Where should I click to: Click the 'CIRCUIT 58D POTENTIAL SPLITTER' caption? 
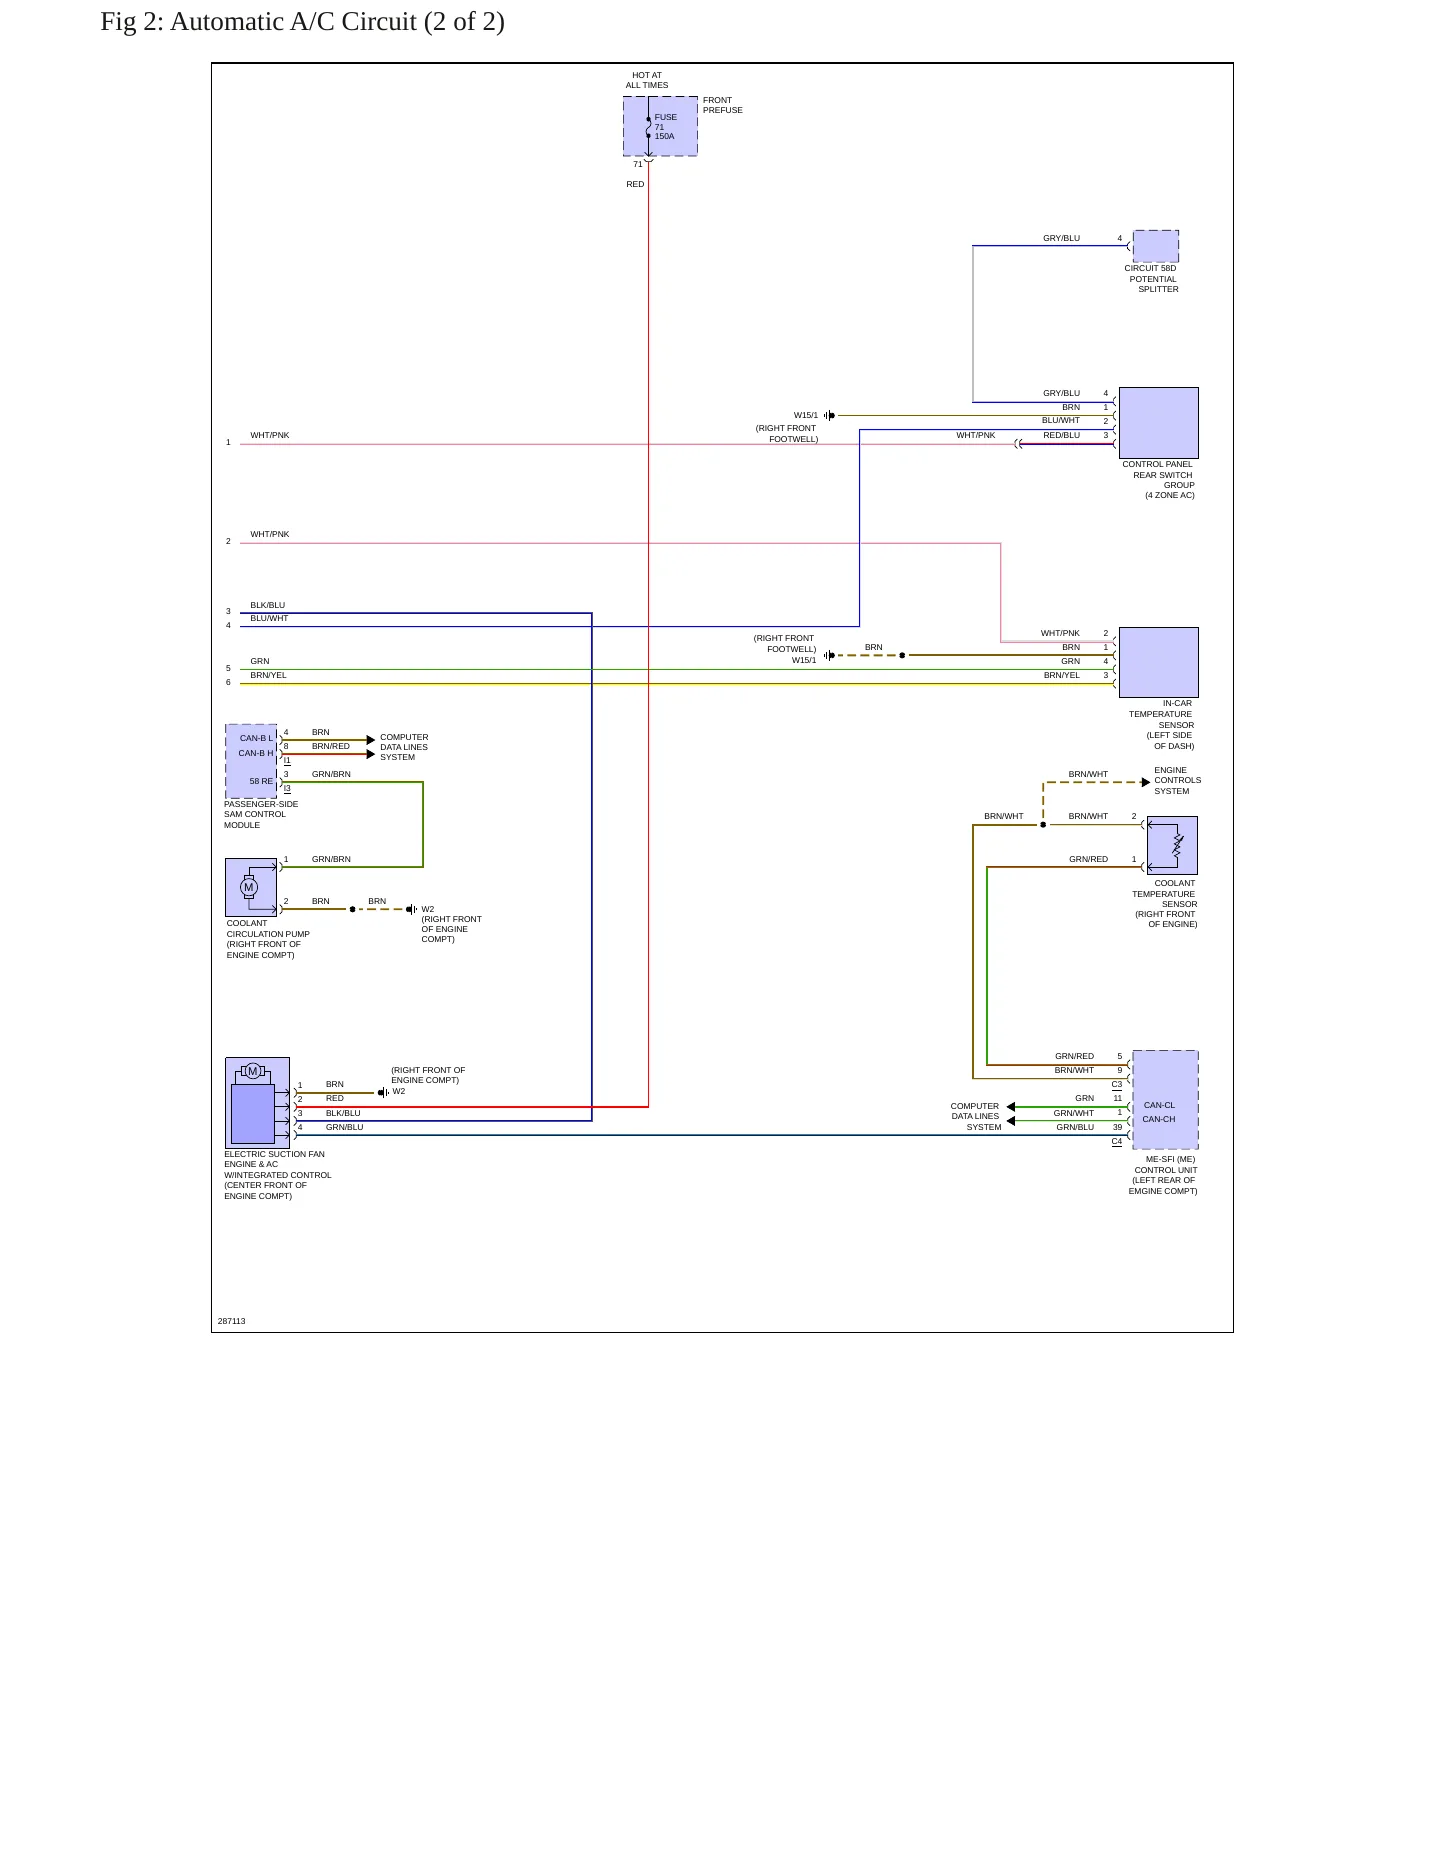(x=1151, y=279)
